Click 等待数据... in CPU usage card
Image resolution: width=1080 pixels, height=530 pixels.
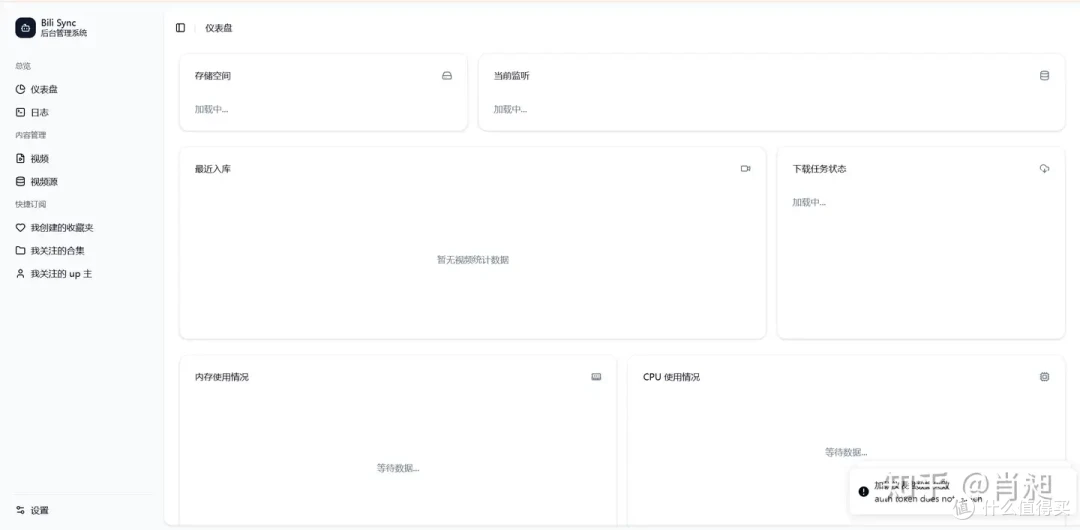click(x=847, y=452)
